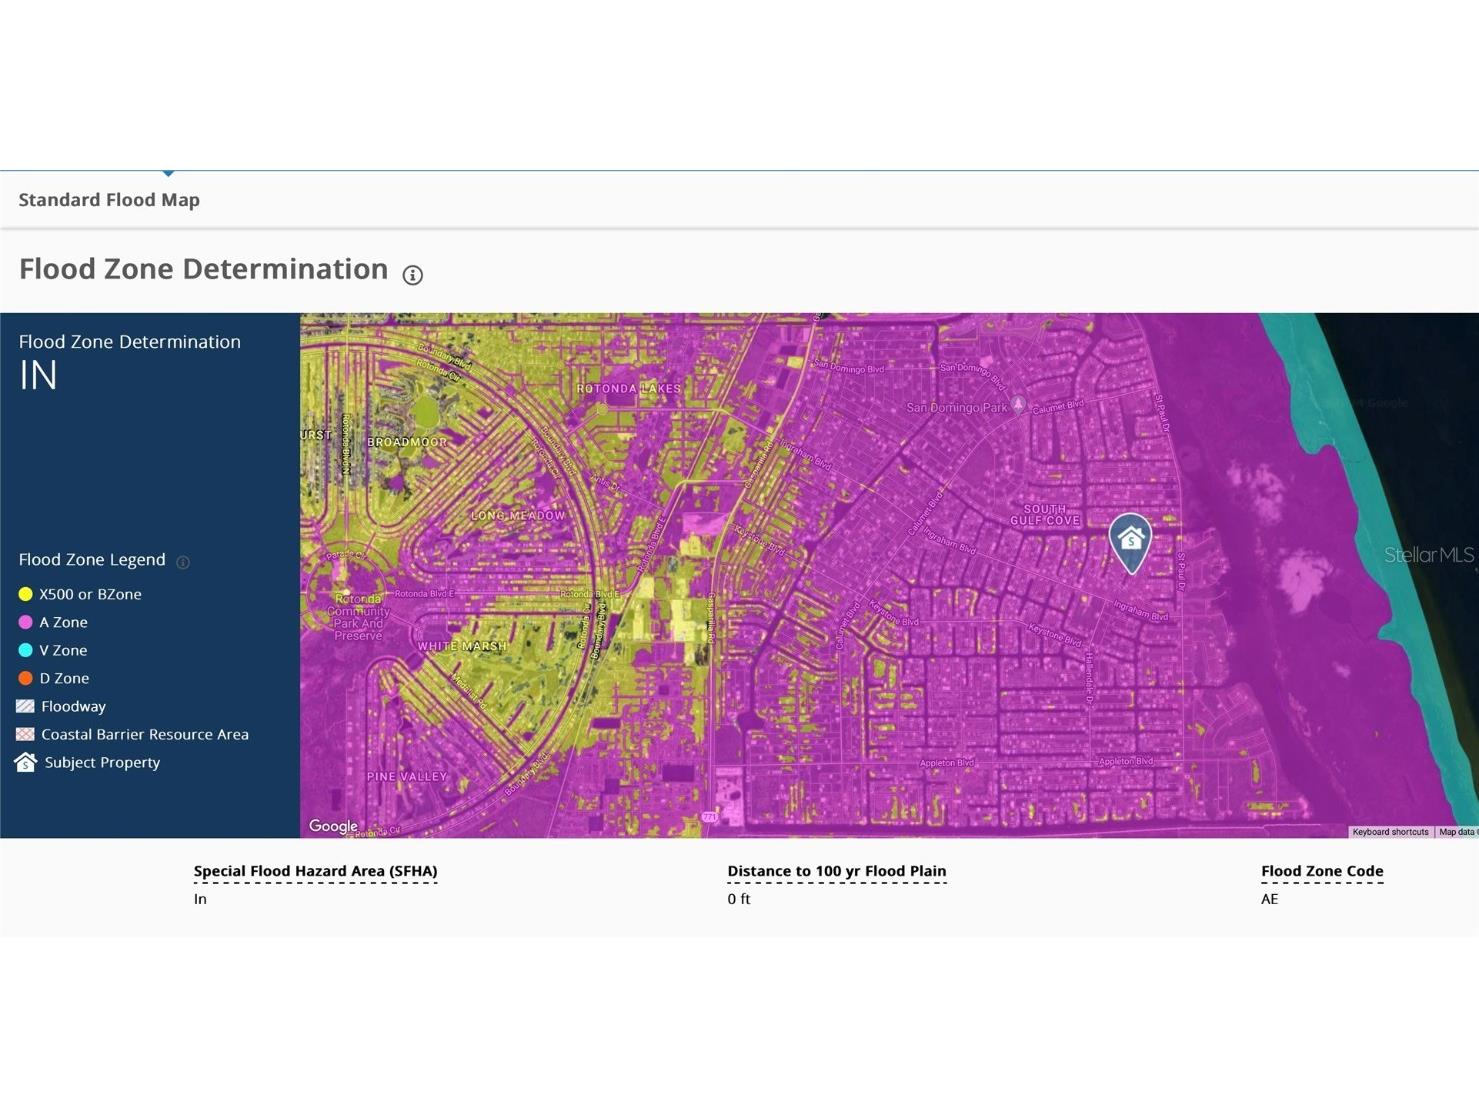The height and width of the screenshot is (1109, 1479).
Task: Click info icon beside Flood Zone Determination heading
Action: [x=412, y=275]
